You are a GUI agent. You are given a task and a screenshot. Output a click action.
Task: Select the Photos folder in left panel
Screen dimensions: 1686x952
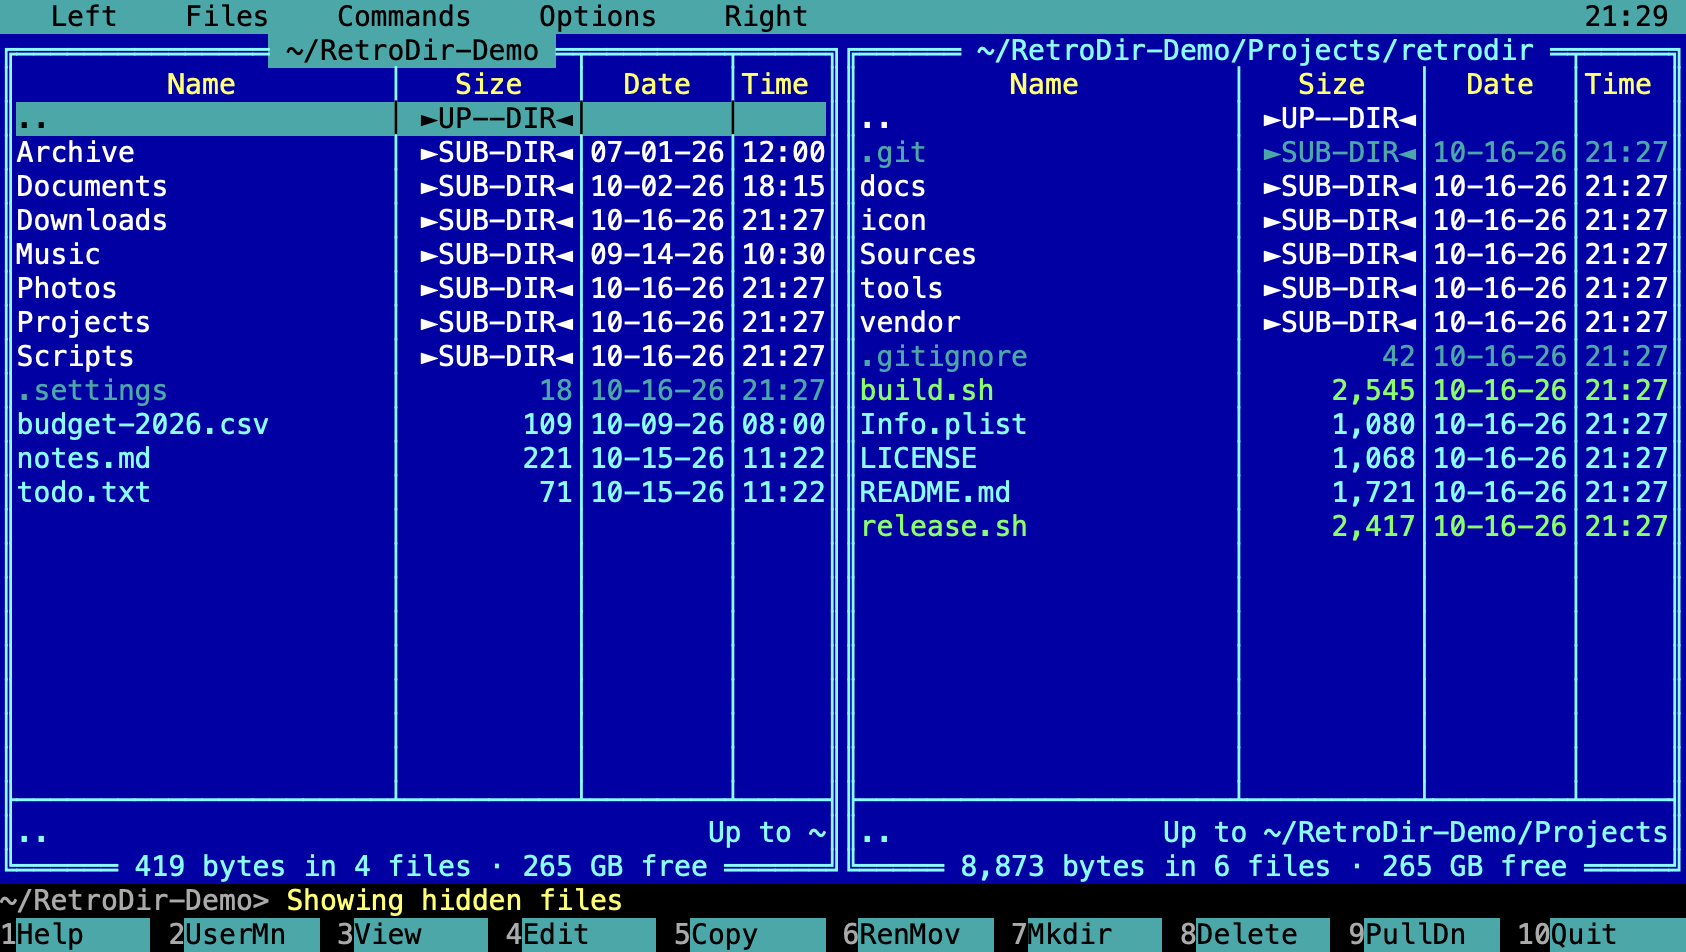tap(421, 289)
